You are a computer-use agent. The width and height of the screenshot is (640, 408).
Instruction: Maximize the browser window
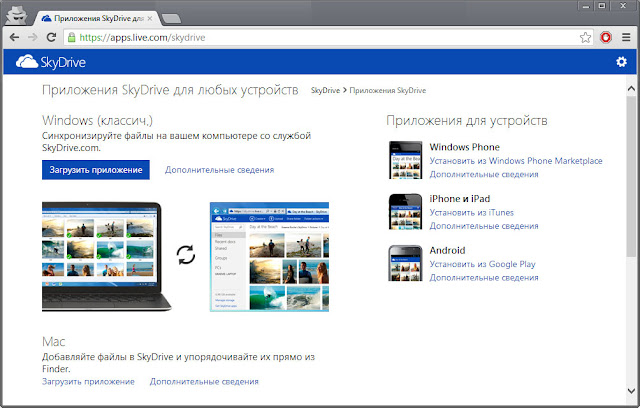[x=602, y=6]
